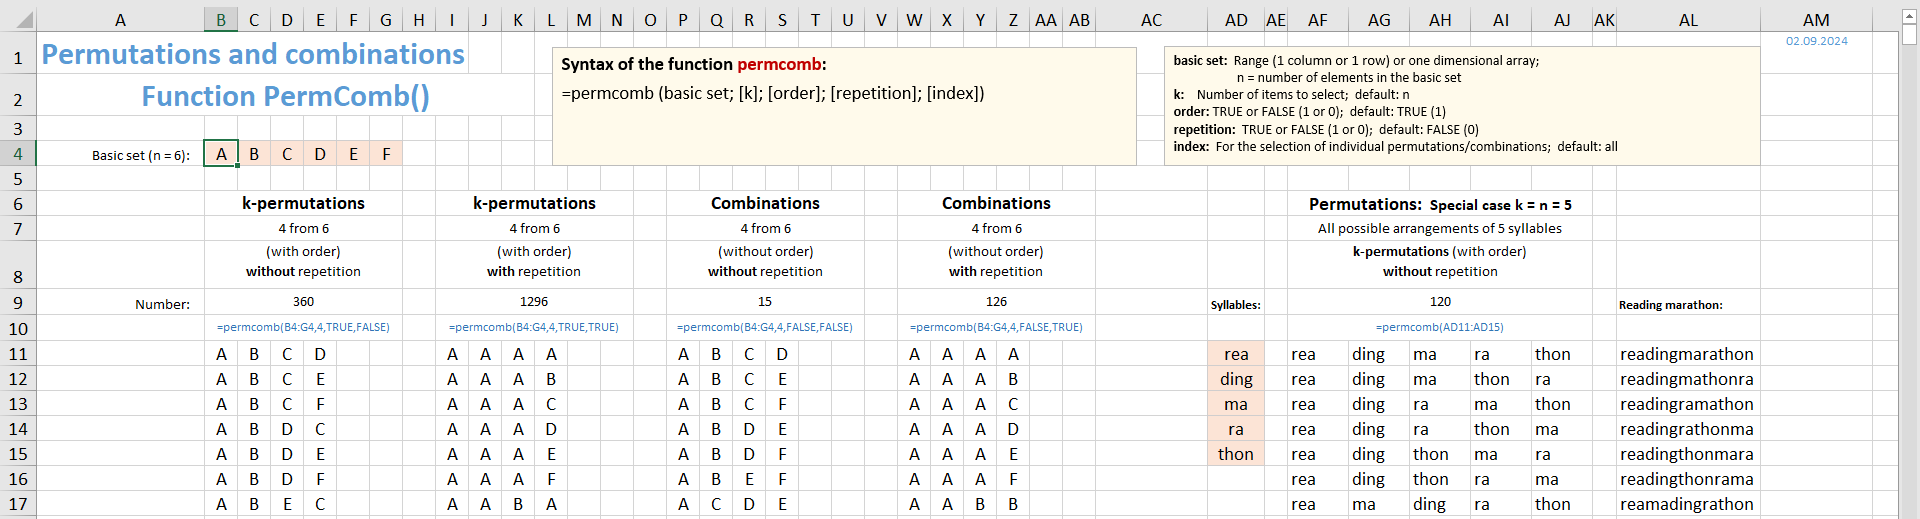Viewport: 1920px width, 519px height.
Task: Select formula text =permcomb(AD11:AD15)
Action: click(1440, 327)
